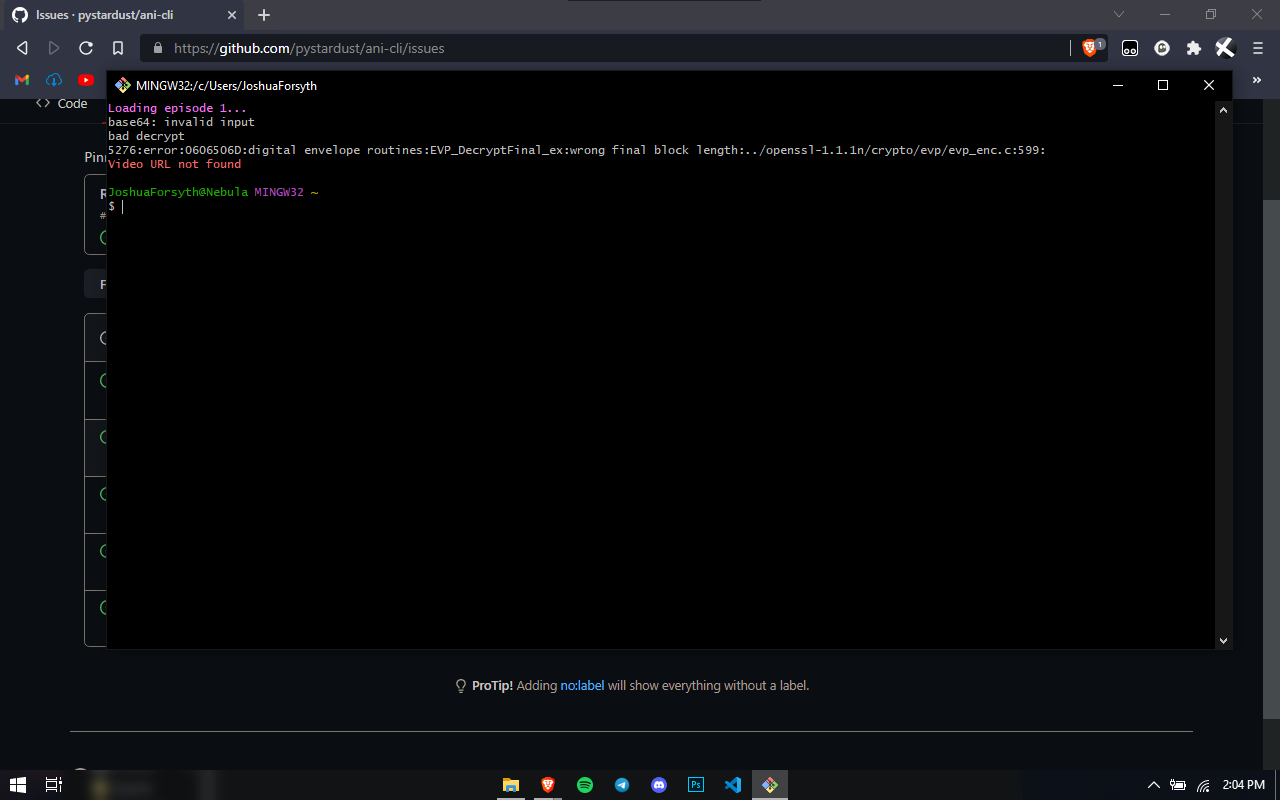Launch File Explorer from taskbar
This screenshot has width=1280, height=800.
pyautogui.click(x=511, y=785)
